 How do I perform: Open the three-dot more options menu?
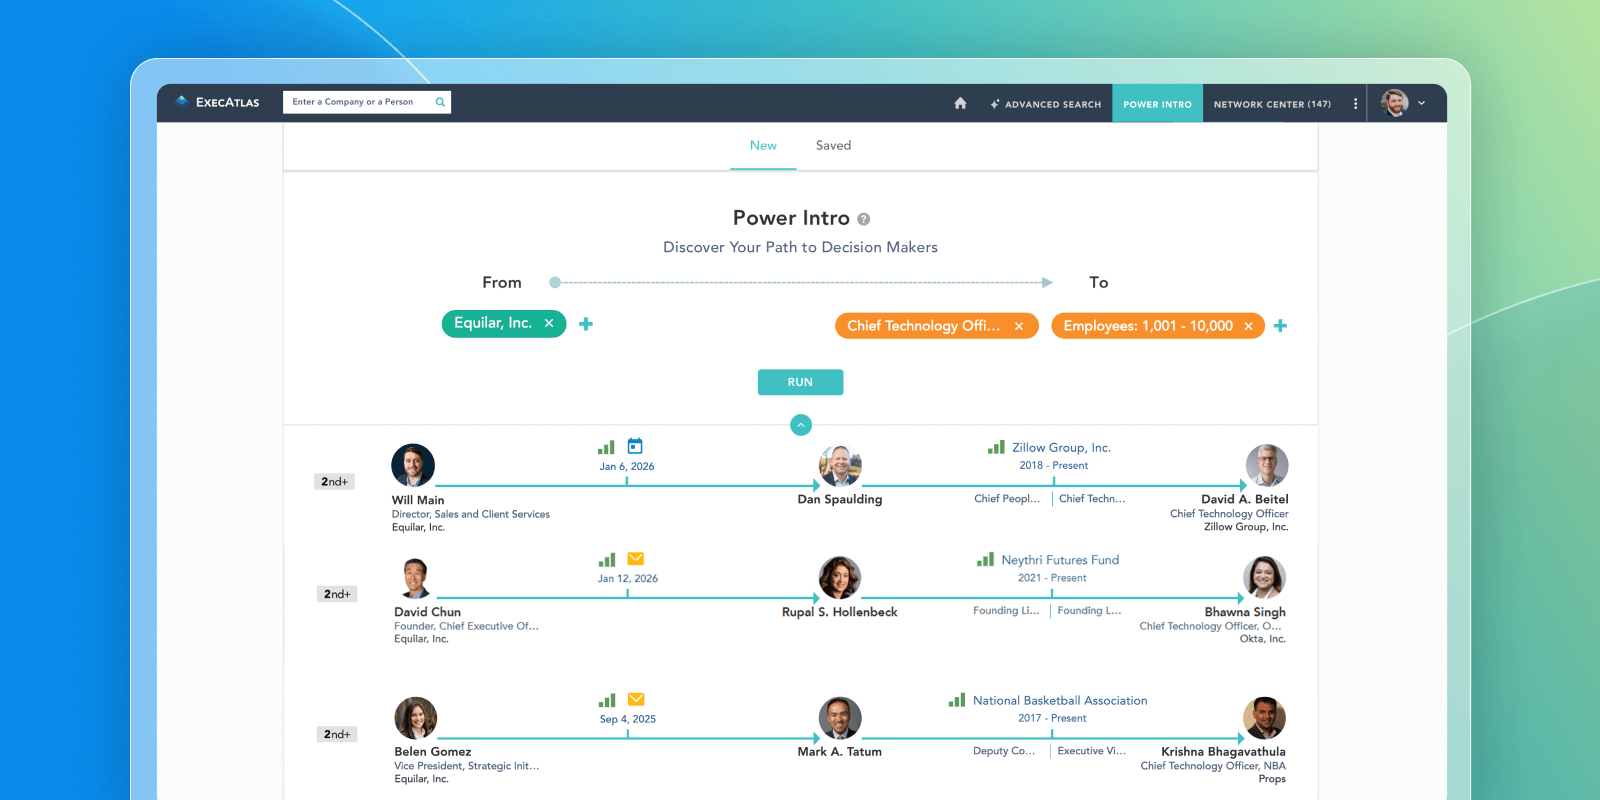(x=1355, y=103)
